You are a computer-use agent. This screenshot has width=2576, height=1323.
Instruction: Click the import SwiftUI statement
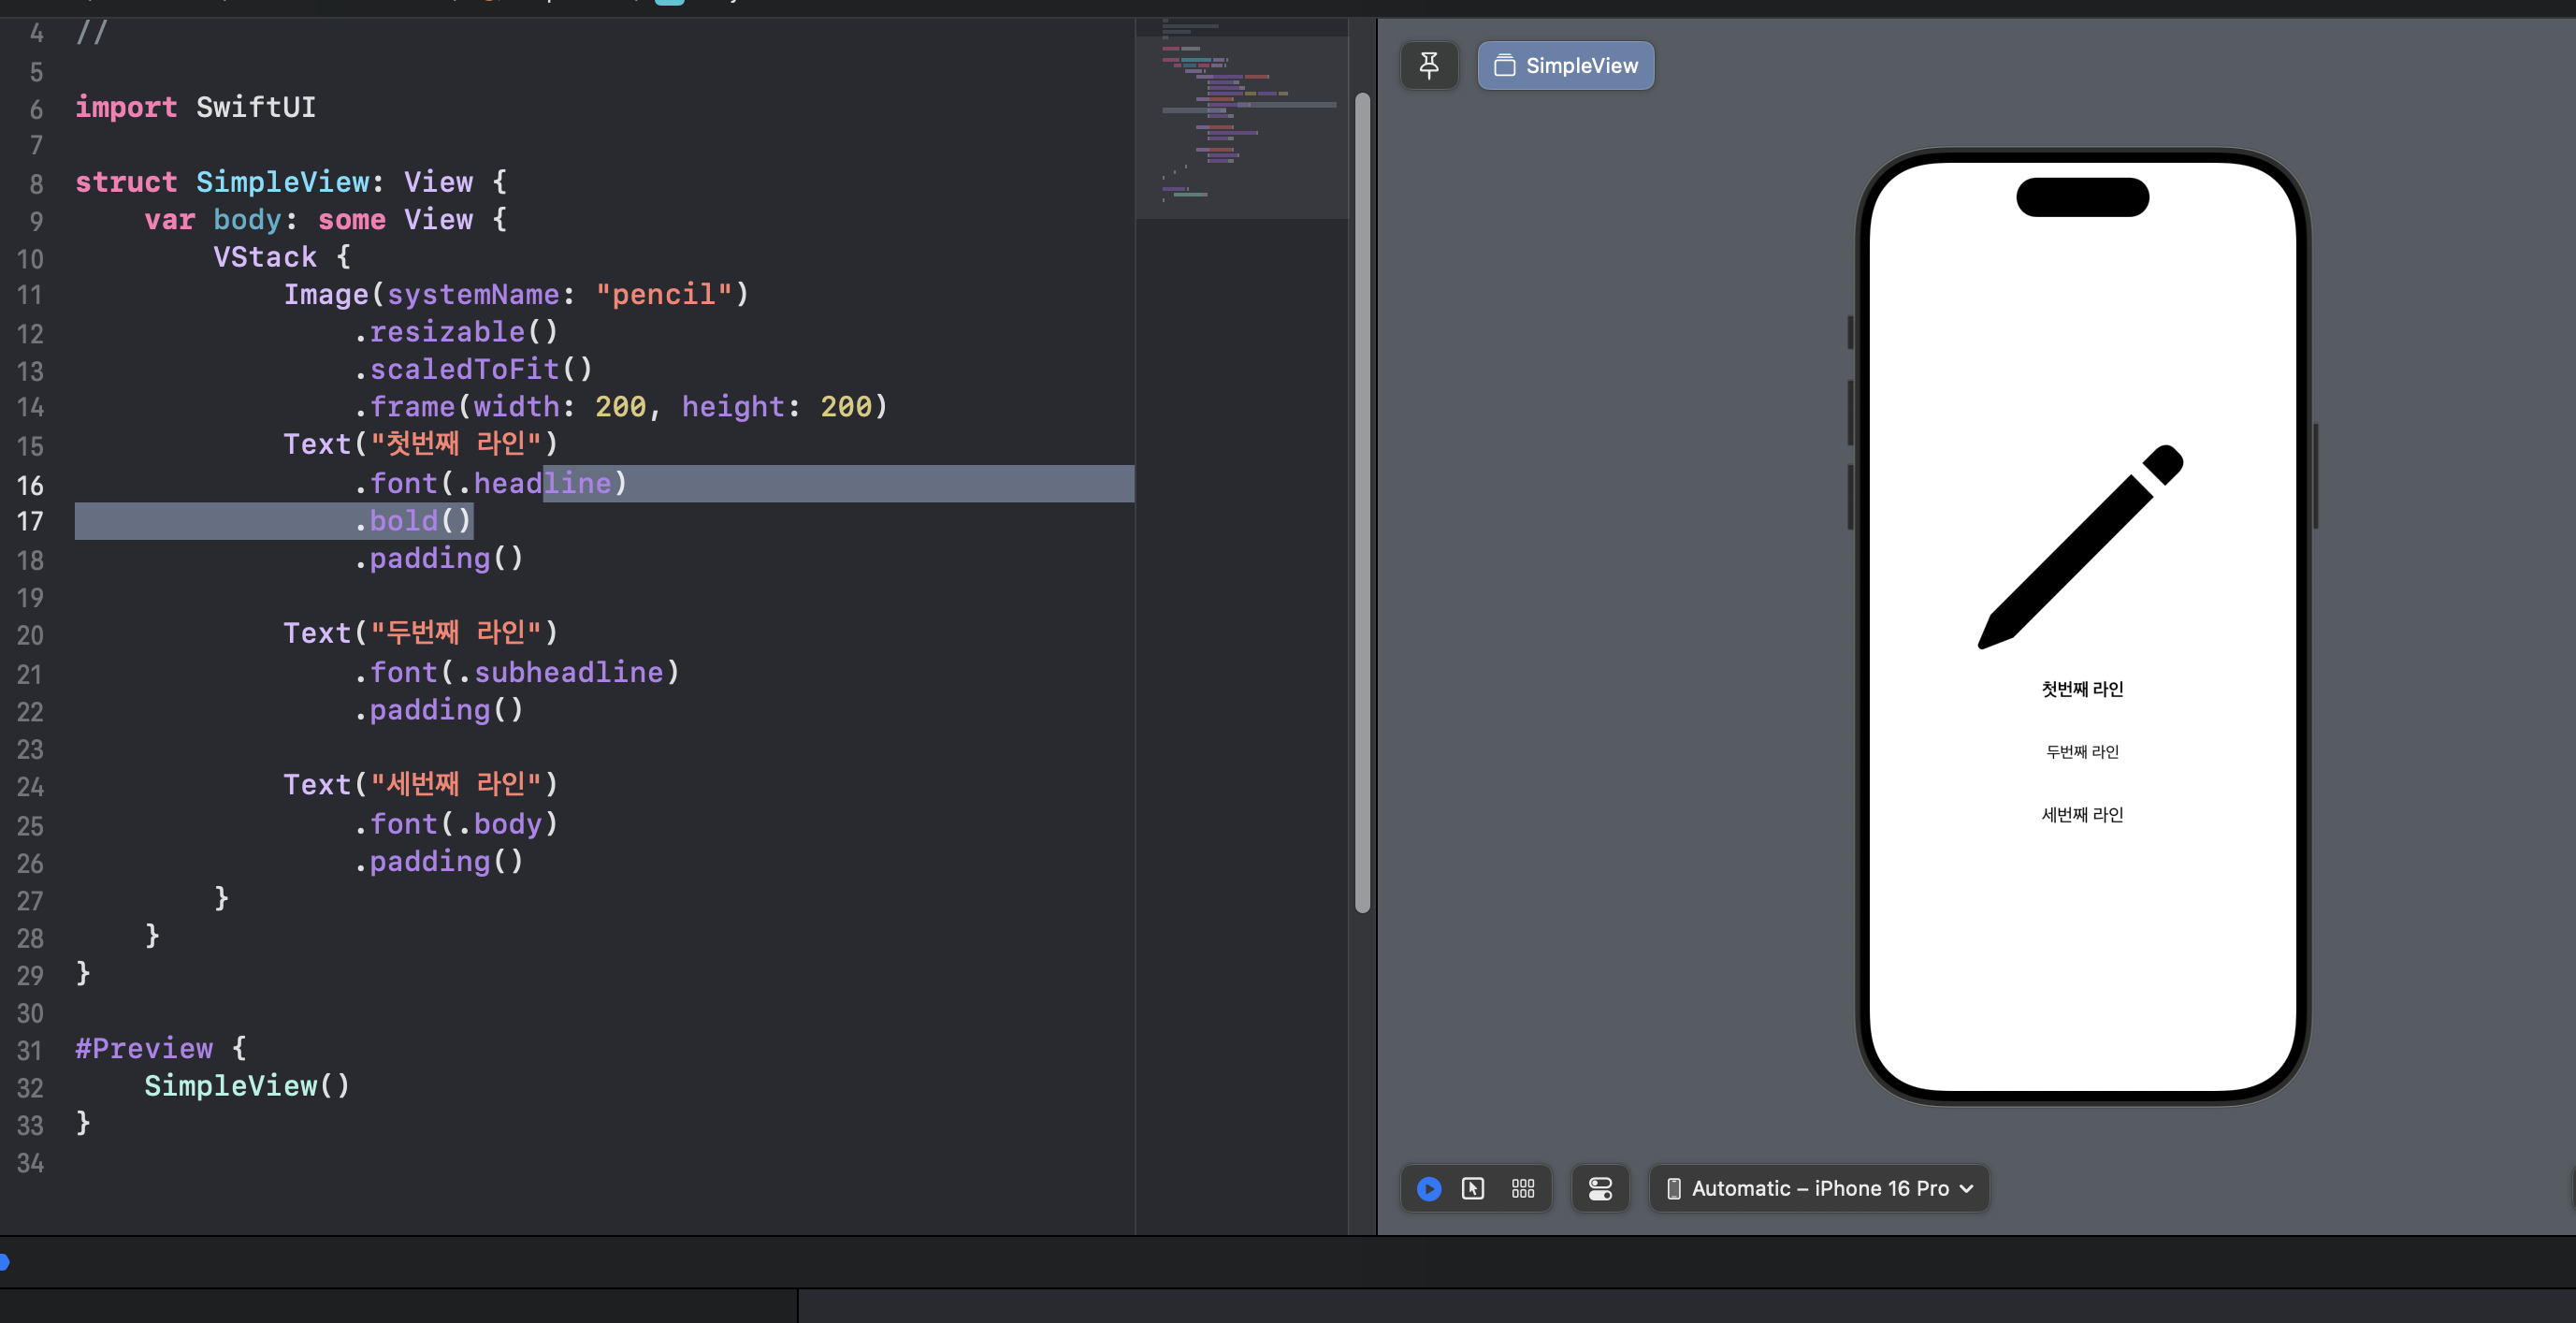pos(195,107)
